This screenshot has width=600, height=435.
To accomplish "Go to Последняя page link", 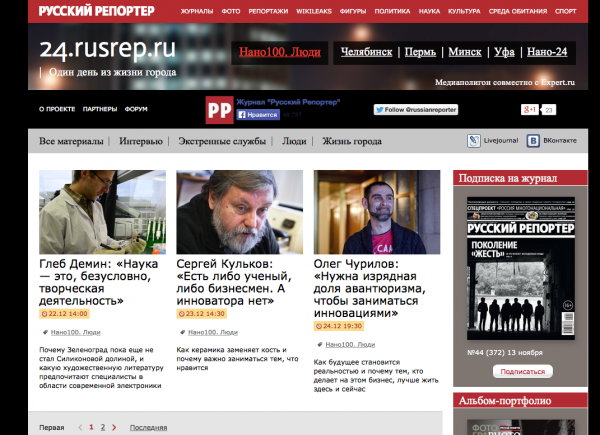I will (x=148, y=428).
